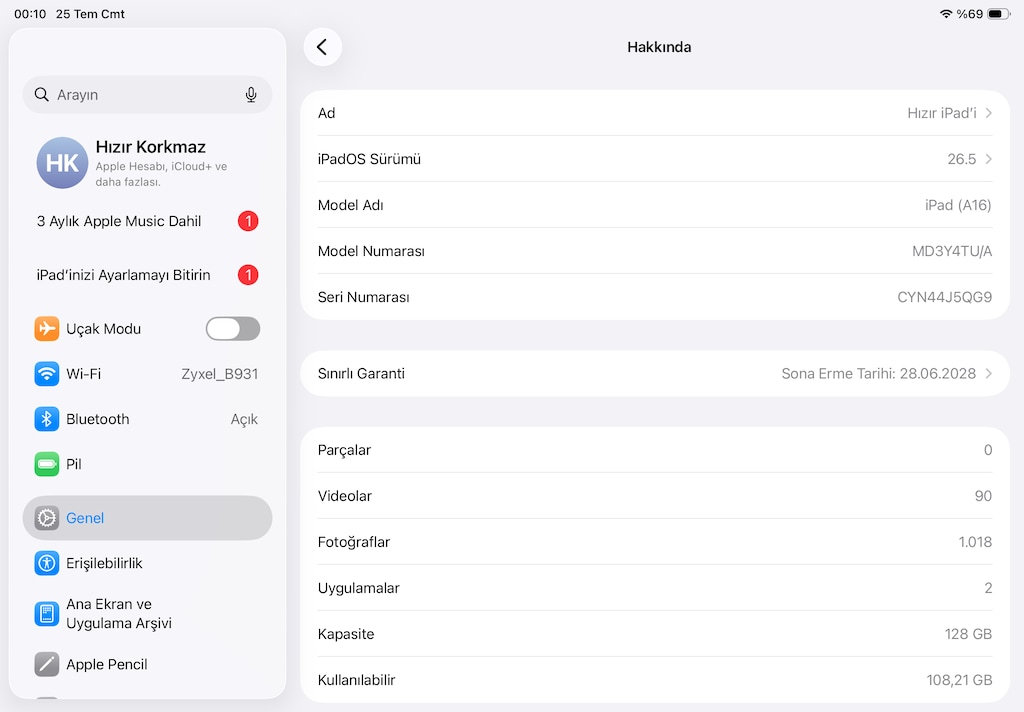Tap the Arayın search field

pyautogui.click(x=148, y=95)
